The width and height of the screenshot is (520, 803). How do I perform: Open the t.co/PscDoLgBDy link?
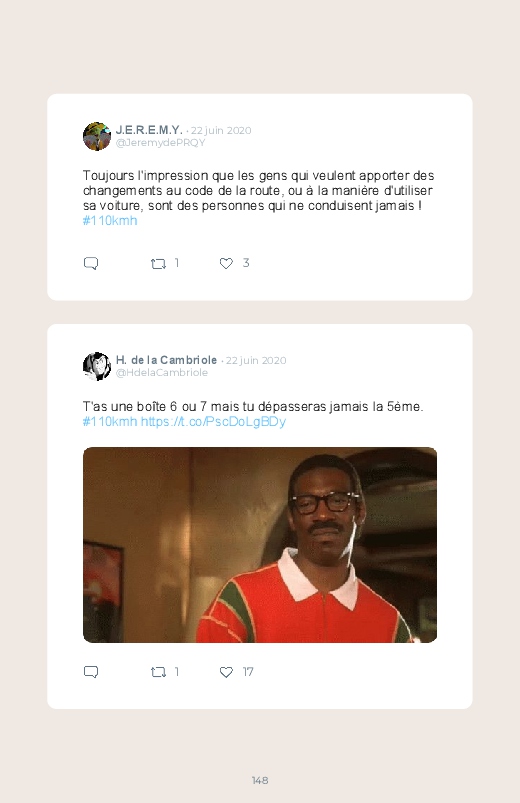(213, 421)
